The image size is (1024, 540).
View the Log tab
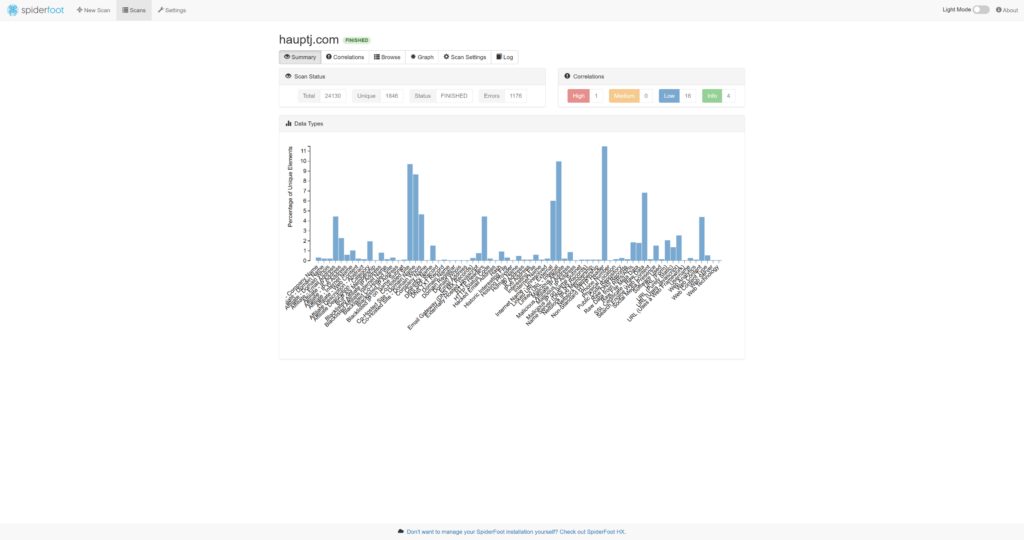click(x=505, y=57)
